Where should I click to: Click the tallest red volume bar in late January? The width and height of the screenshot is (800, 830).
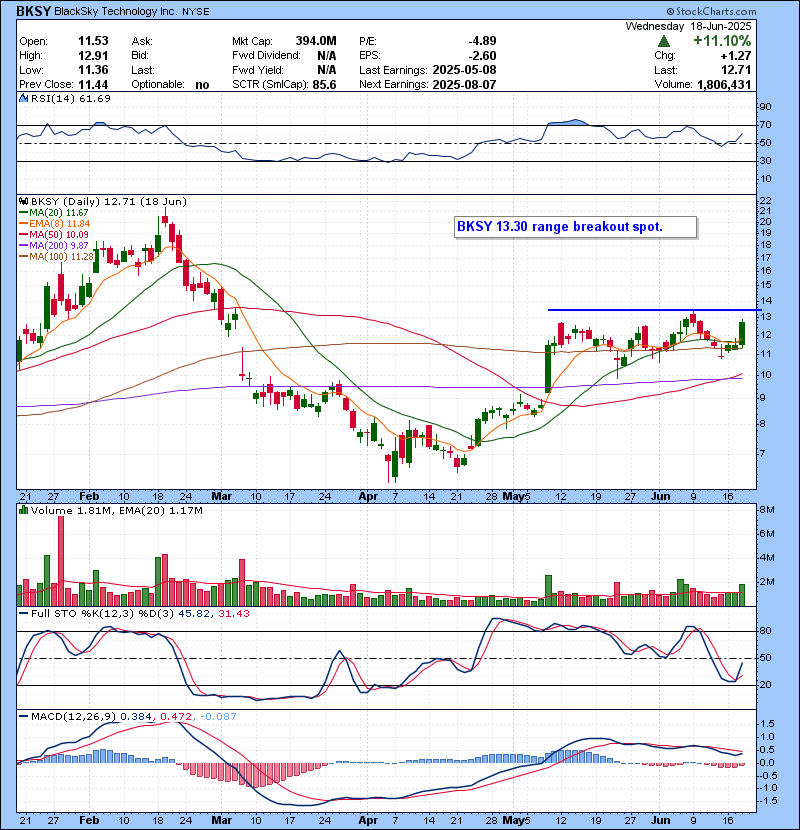[61, 561]
